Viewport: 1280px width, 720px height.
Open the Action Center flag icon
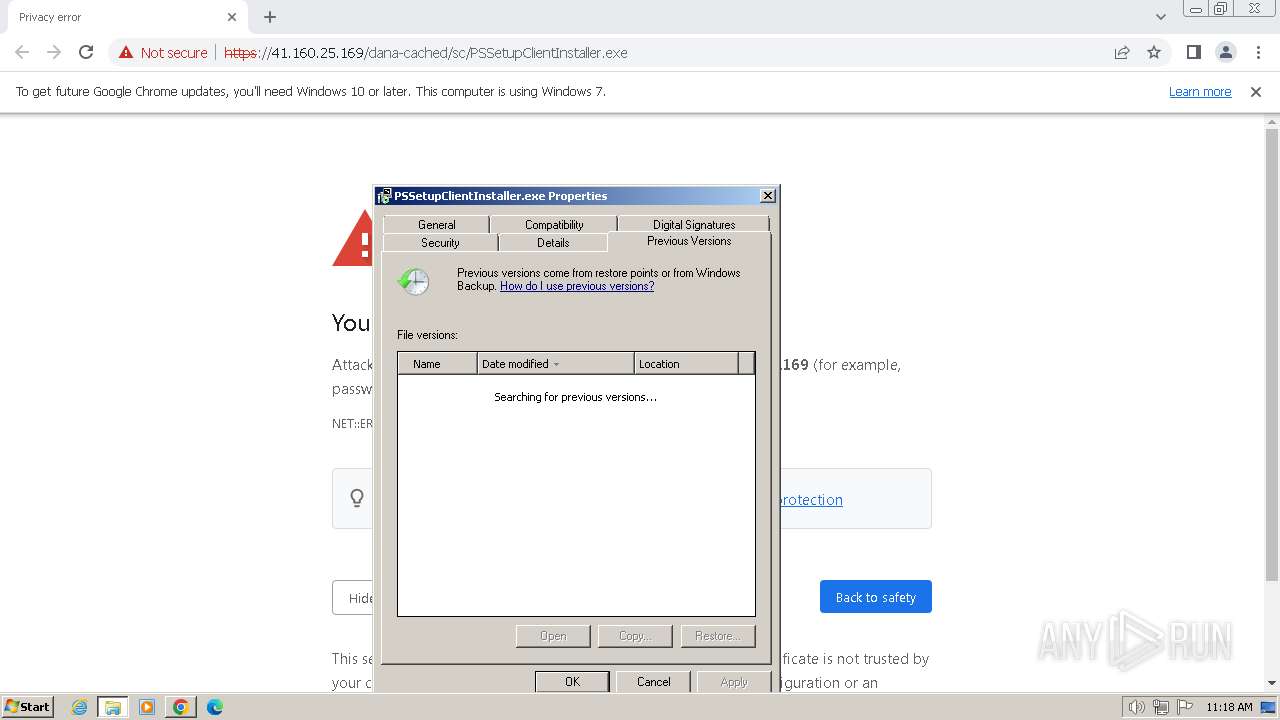pos(1185,707)
